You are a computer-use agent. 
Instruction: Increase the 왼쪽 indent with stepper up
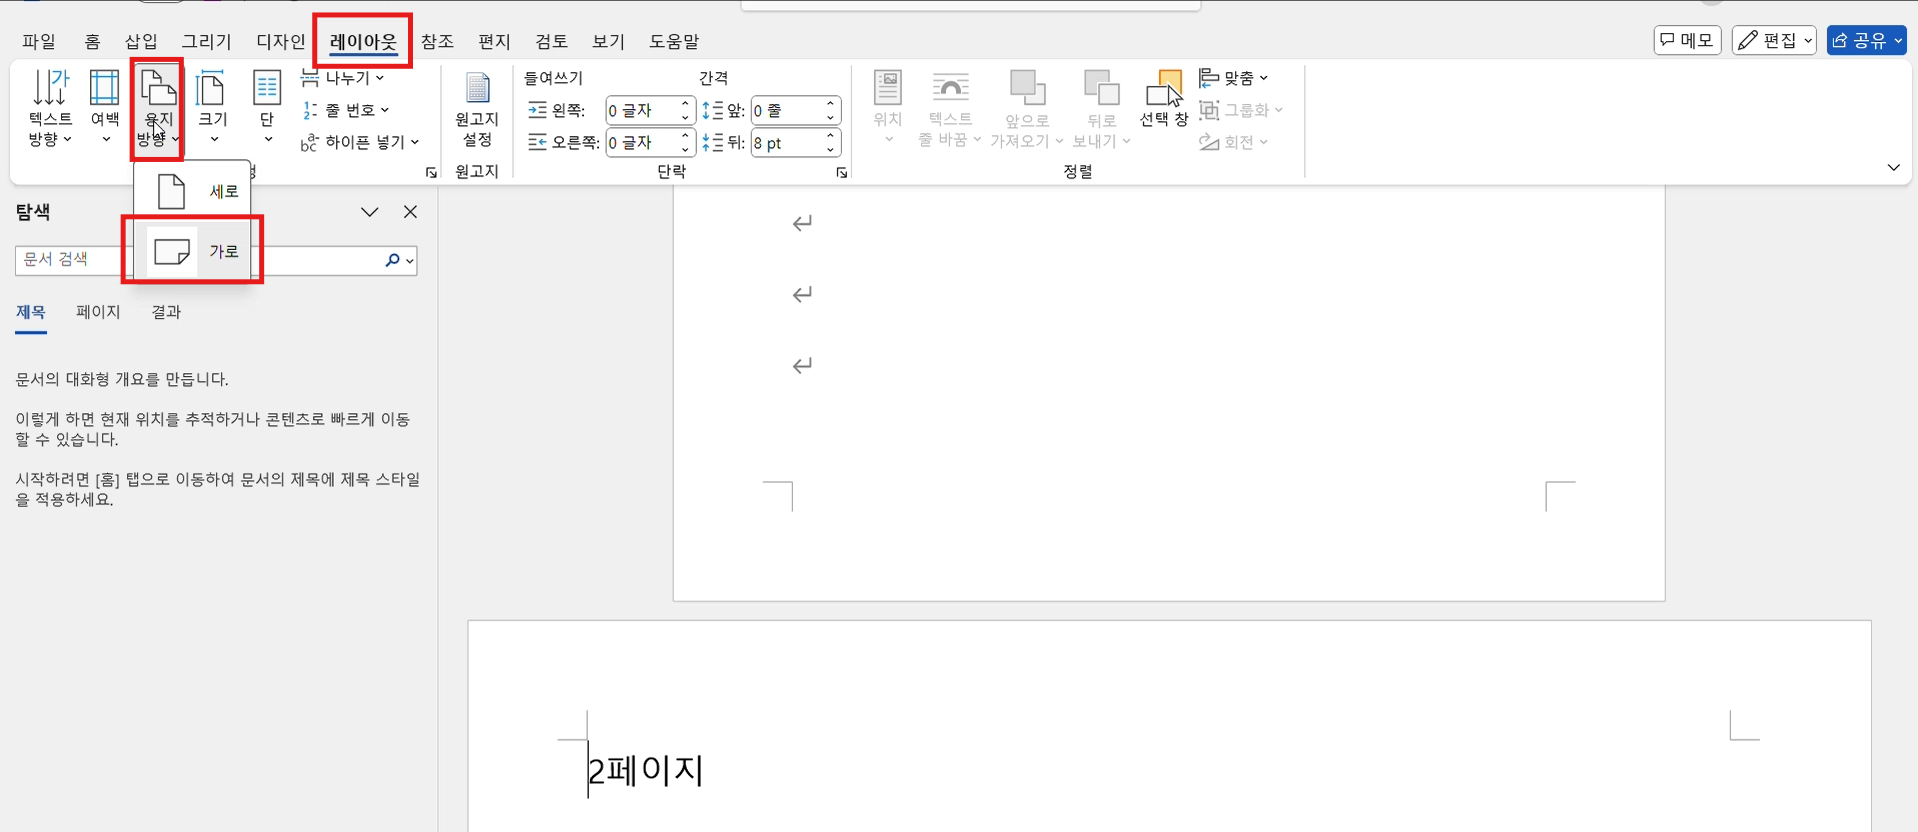(685, 104)
